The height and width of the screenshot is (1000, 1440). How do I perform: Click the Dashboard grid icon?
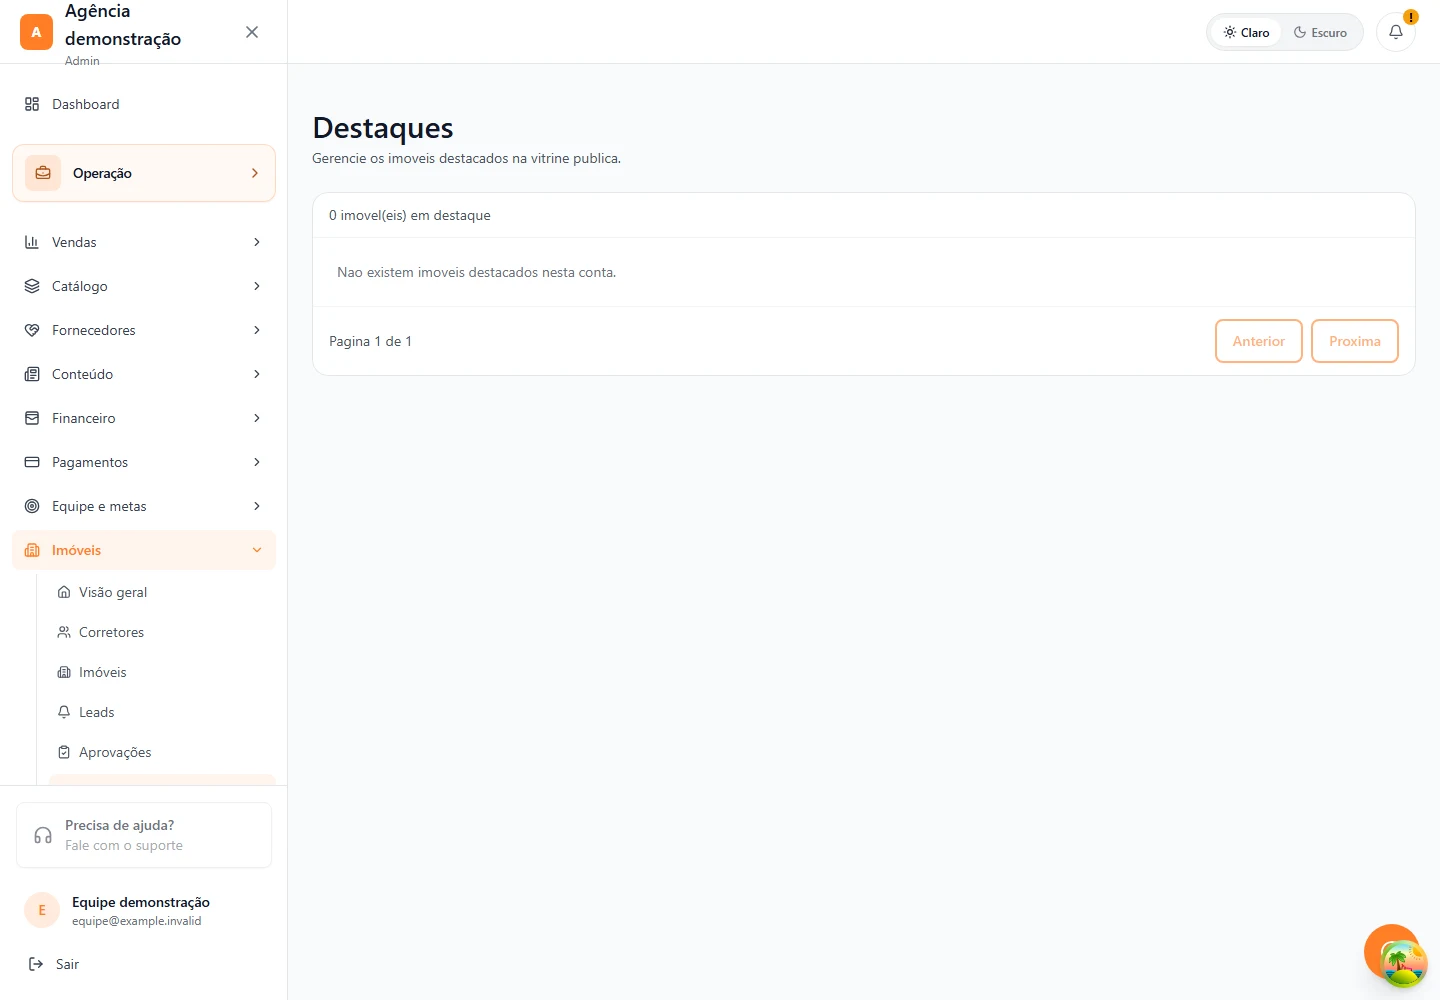point(32,104)
